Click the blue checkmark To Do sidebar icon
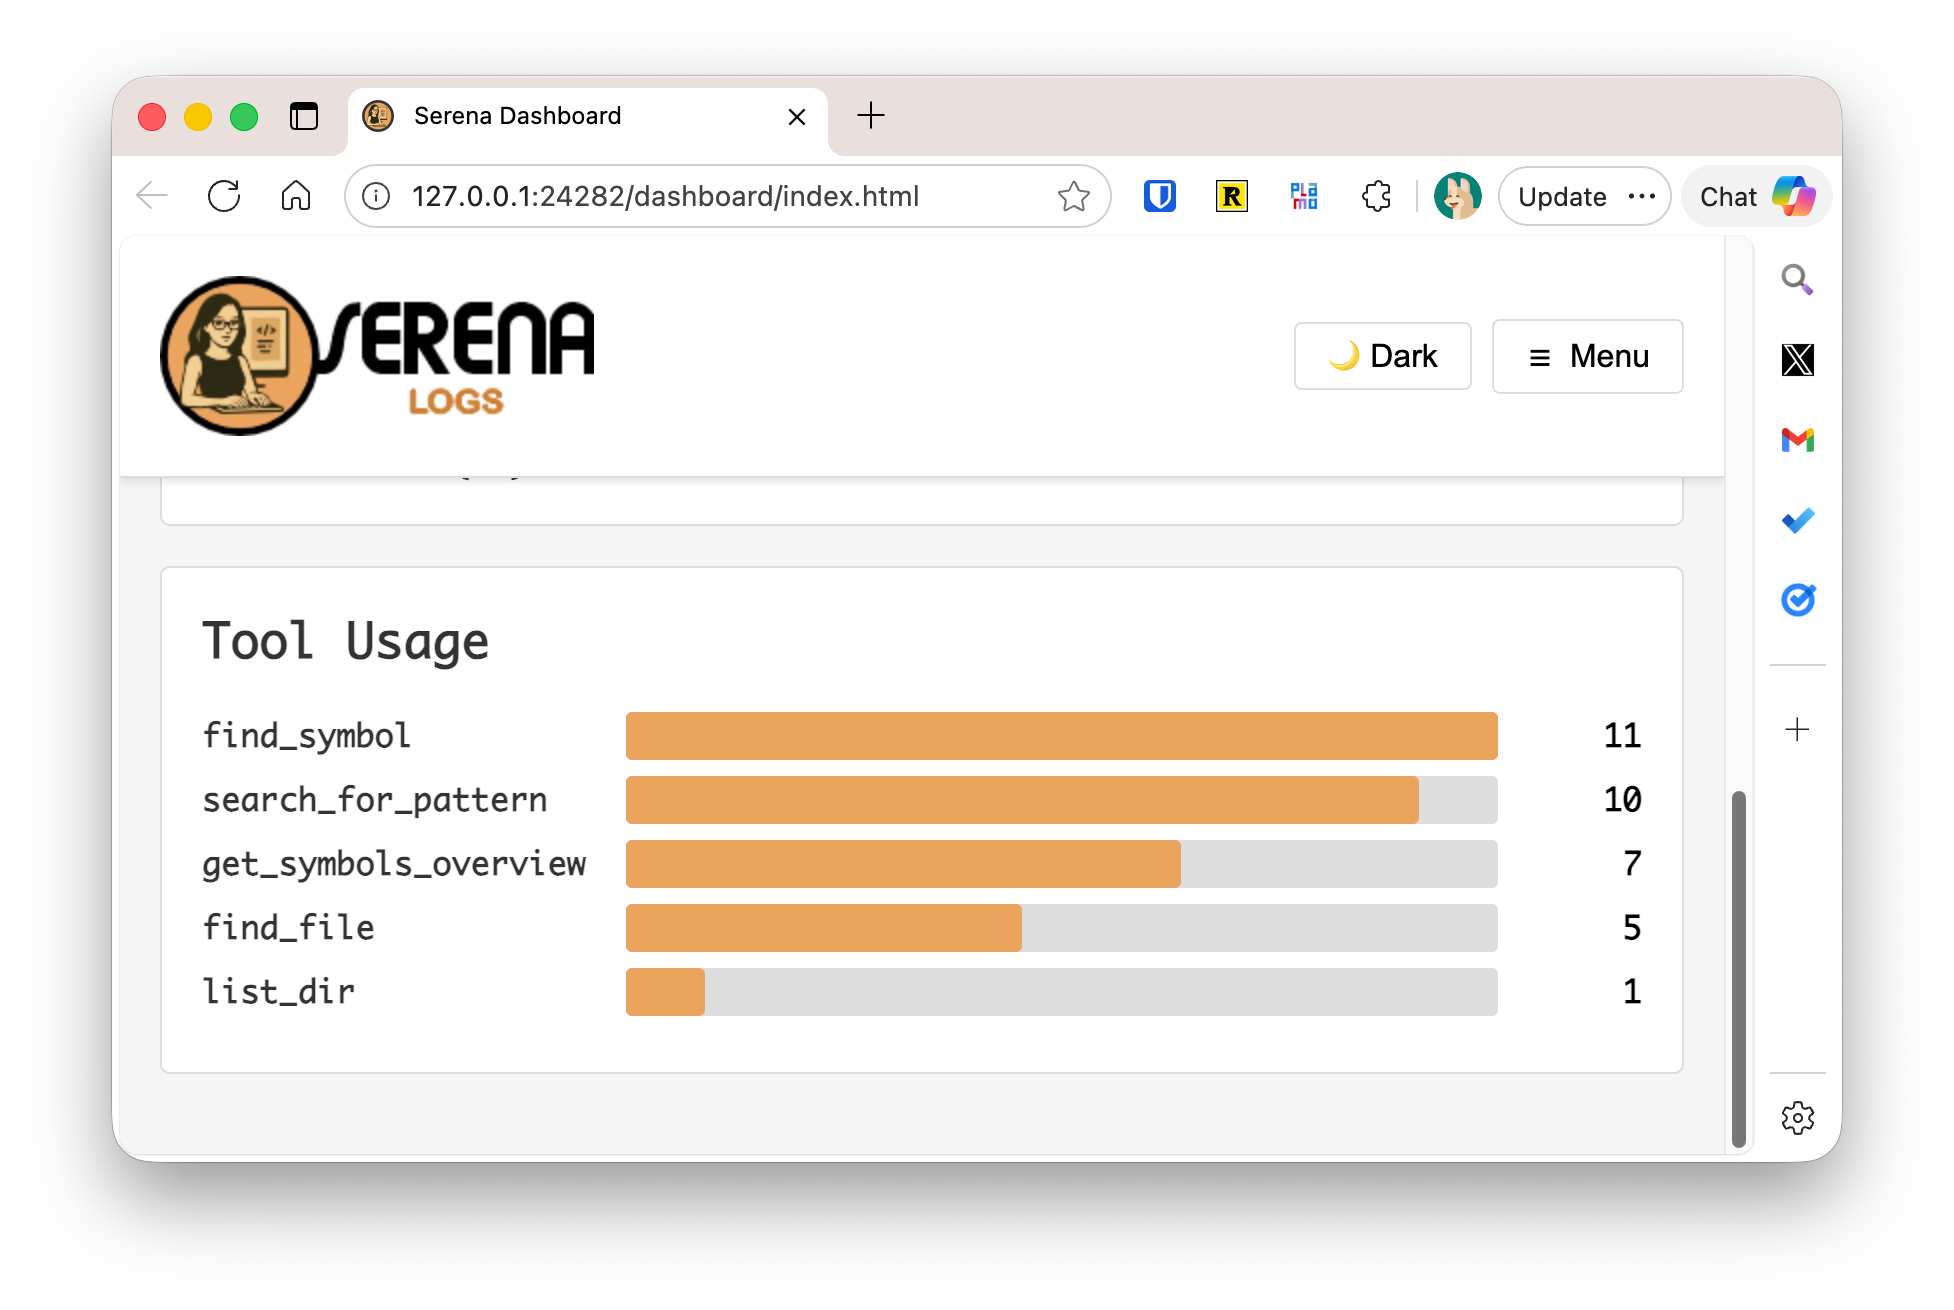 1797,520
